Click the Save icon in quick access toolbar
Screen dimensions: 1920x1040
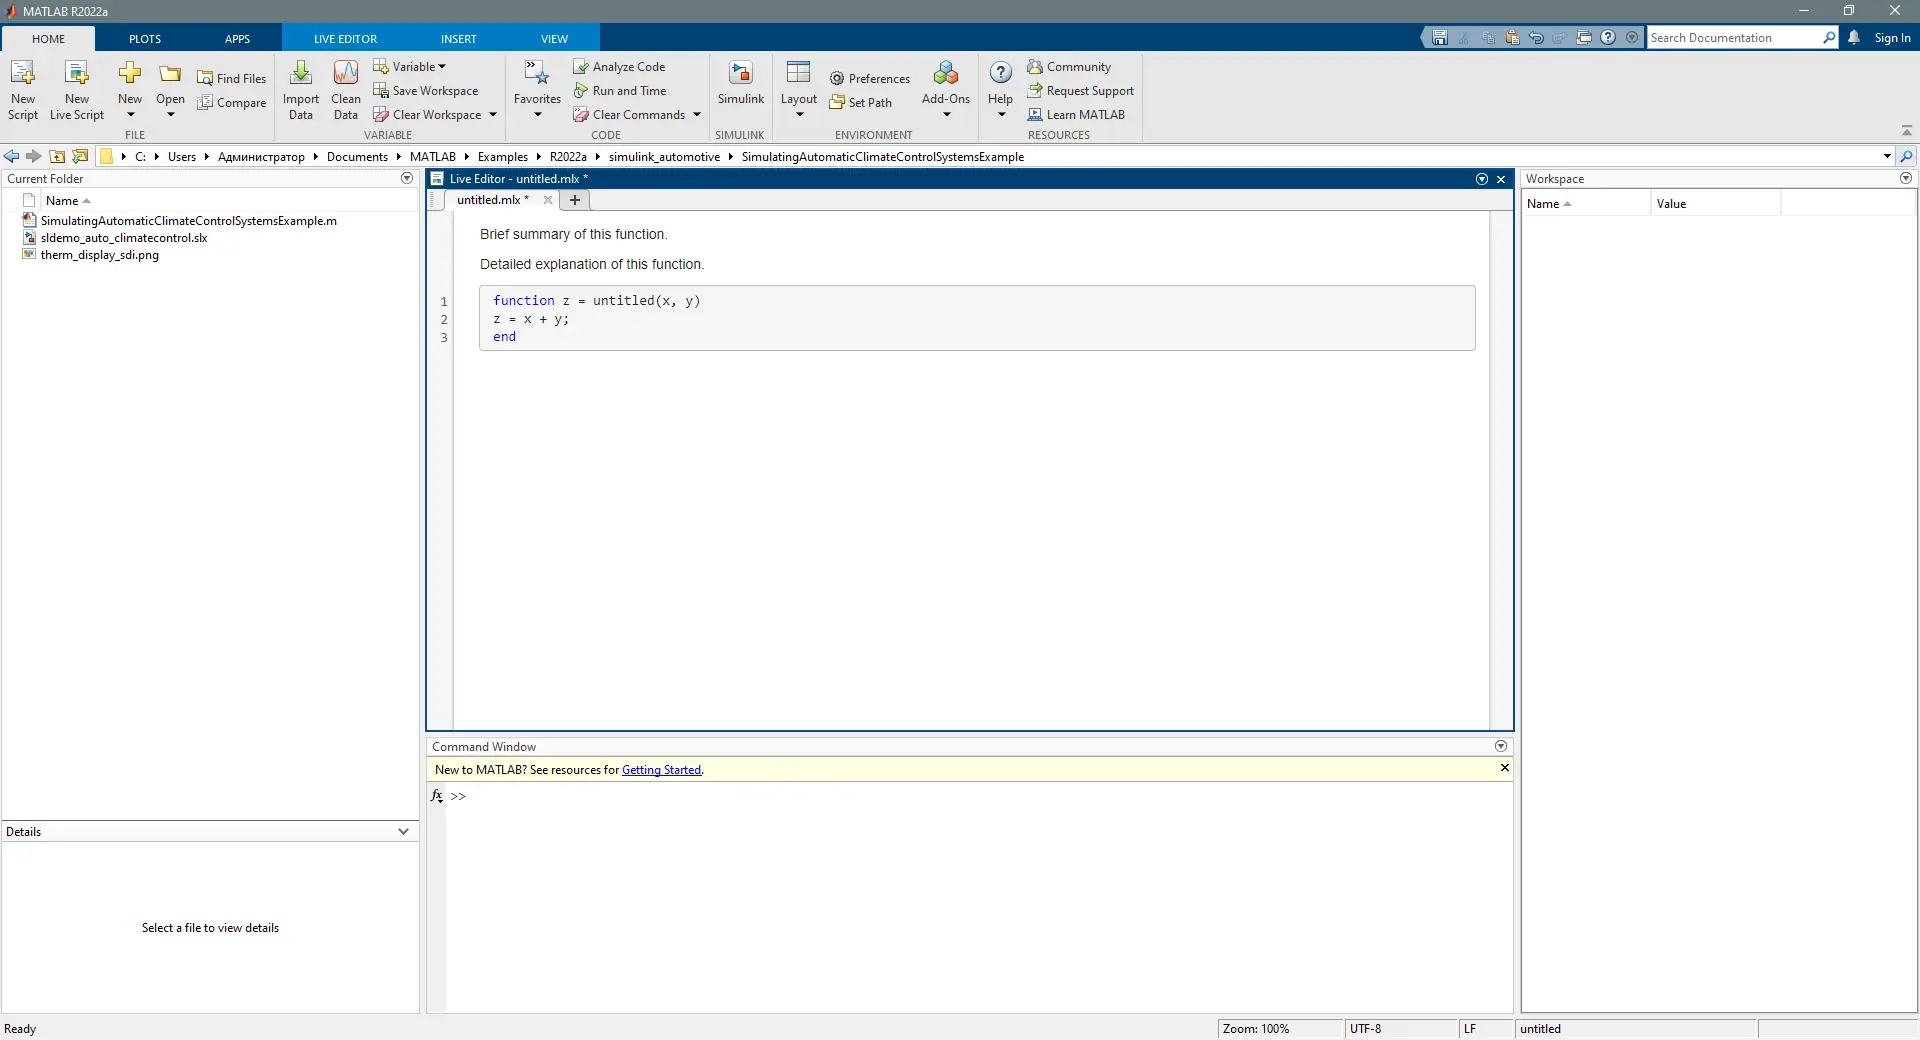[1440, 37]
